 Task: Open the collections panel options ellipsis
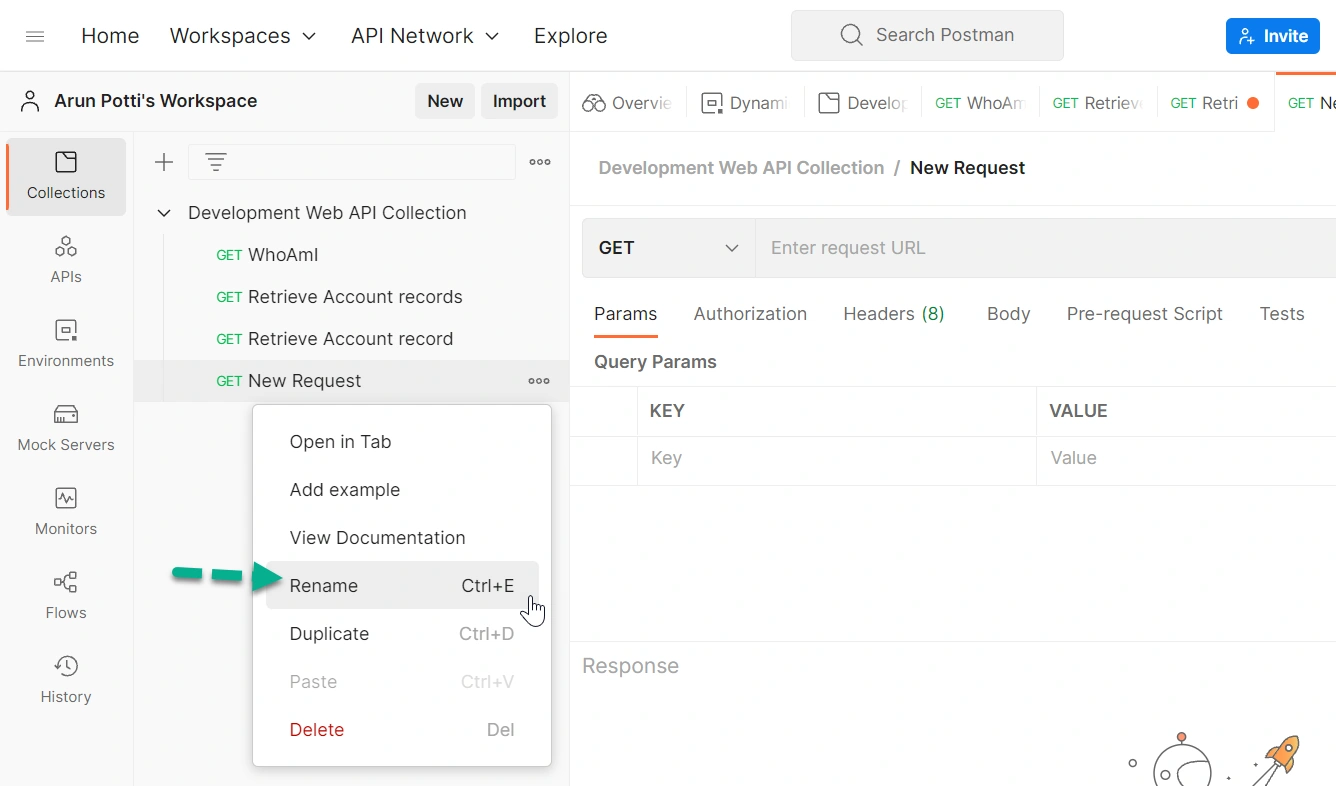(540, 162)
